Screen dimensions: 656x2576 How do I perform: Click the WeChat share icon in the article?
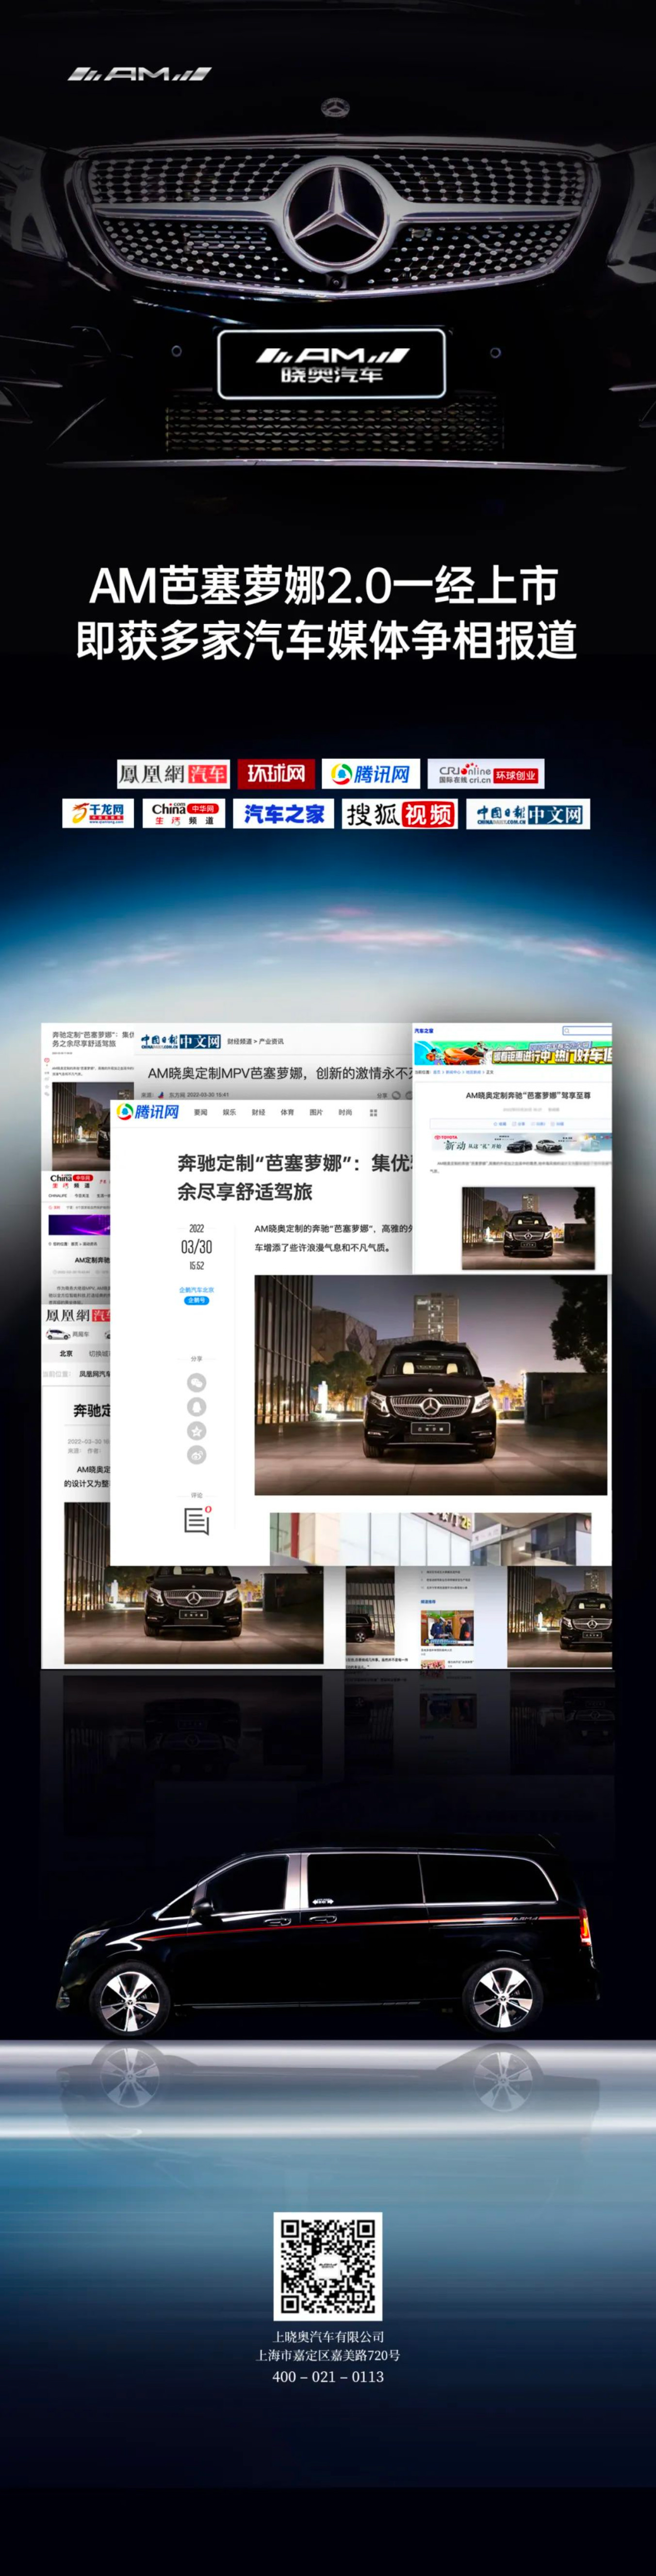click(197, 1382)
